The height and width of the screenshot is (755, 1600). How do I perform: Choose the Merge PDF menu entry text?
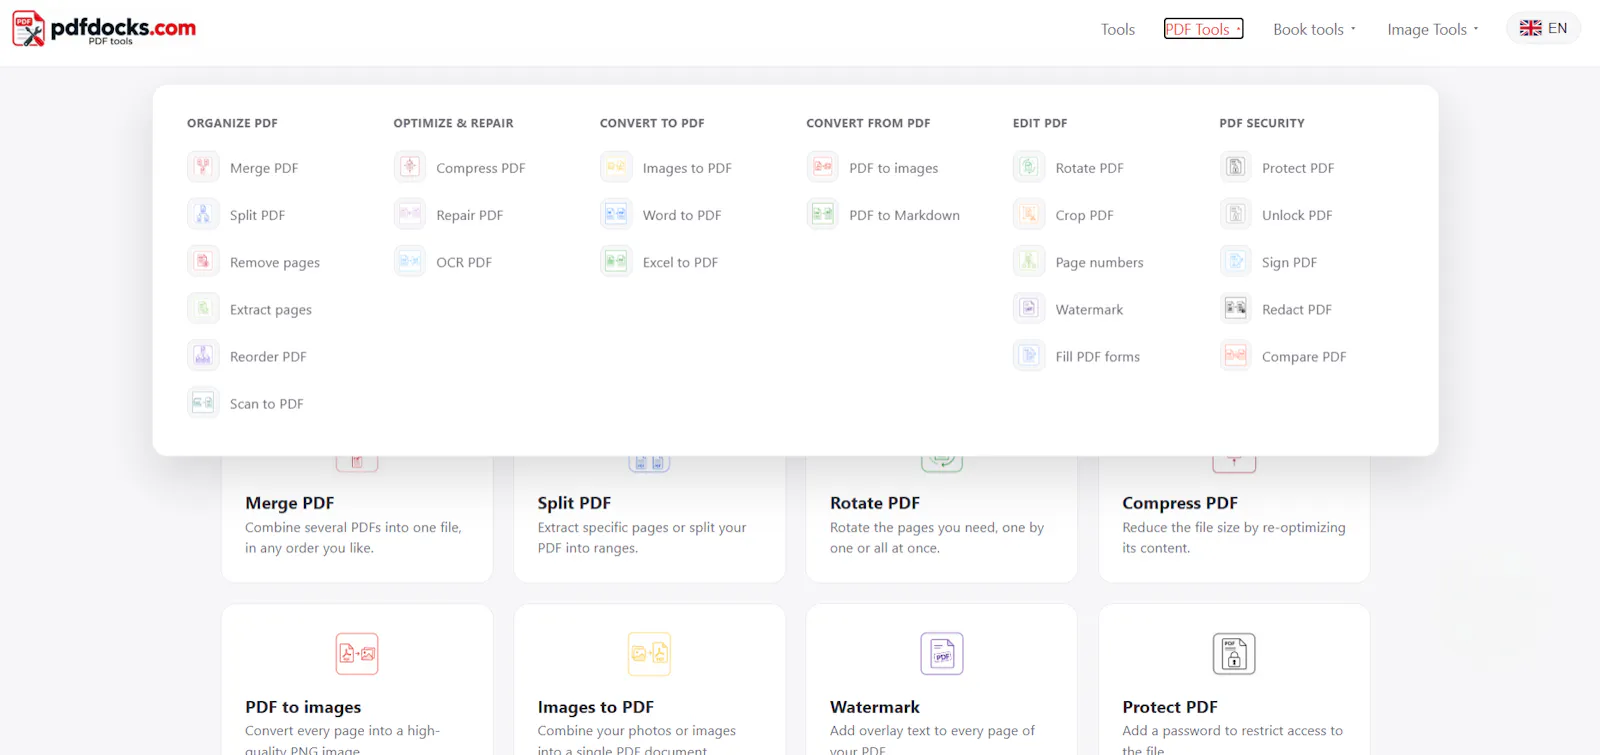click(x=264, y=168)
